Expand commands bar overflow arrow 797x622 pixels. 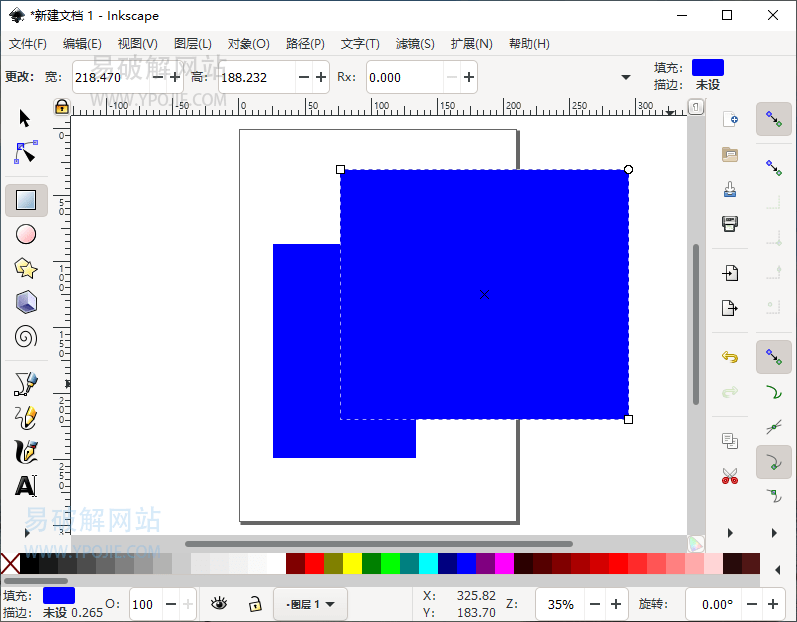point(730,533)
